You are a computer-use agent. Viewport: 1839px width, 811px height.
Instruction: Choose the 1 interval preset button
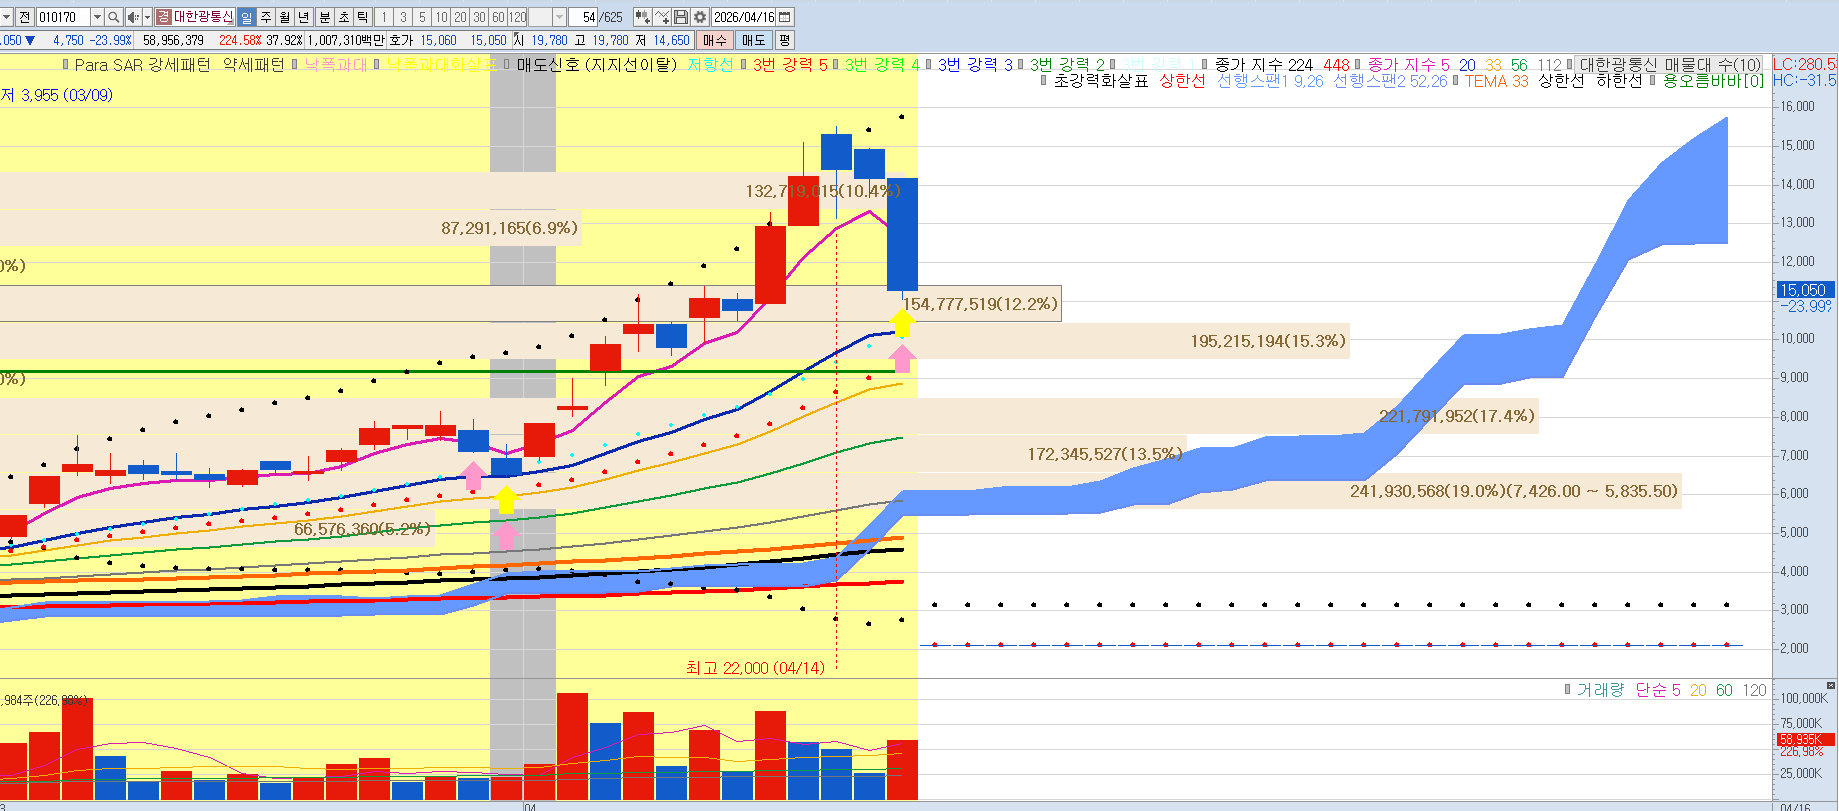[x=384, y=17]
